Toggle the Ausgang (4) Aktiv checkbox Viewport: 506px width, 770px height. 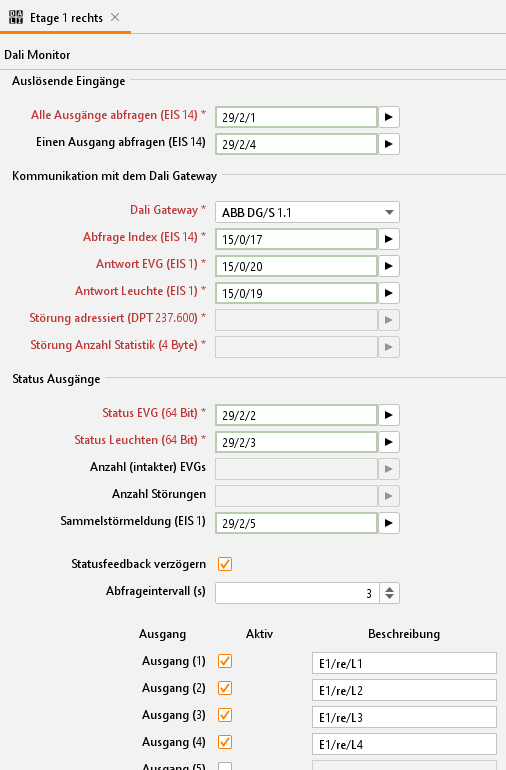tap(225, 742)
